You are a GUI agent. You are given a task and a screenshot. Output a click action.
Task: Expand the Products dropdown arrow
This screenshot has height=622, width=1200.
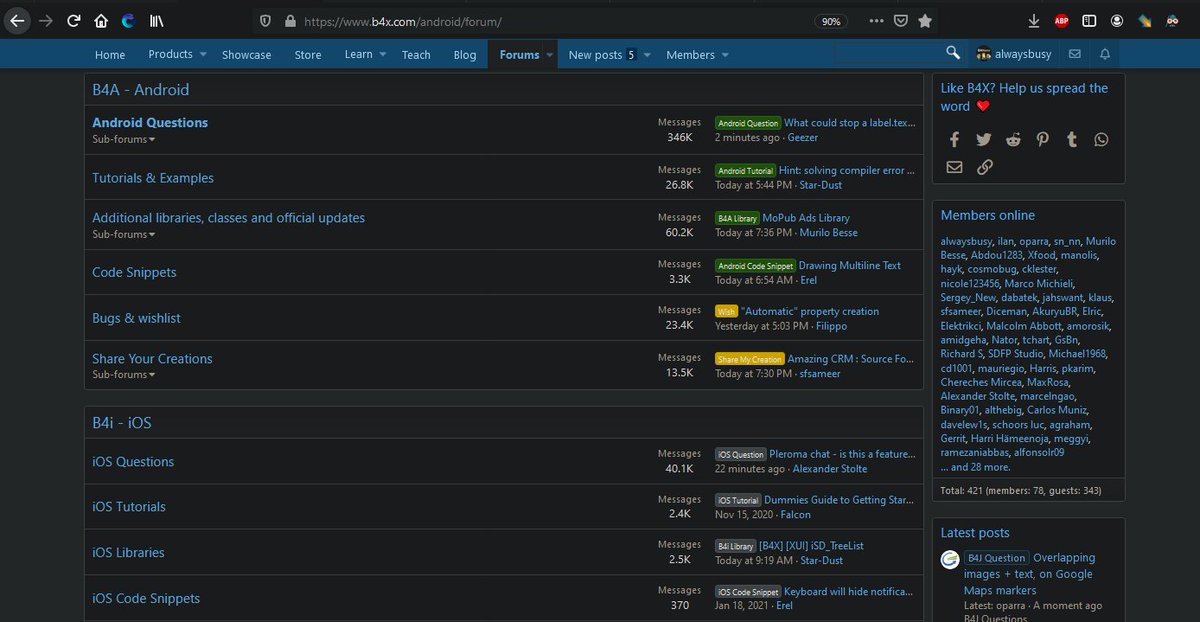[x=203, y=54]
